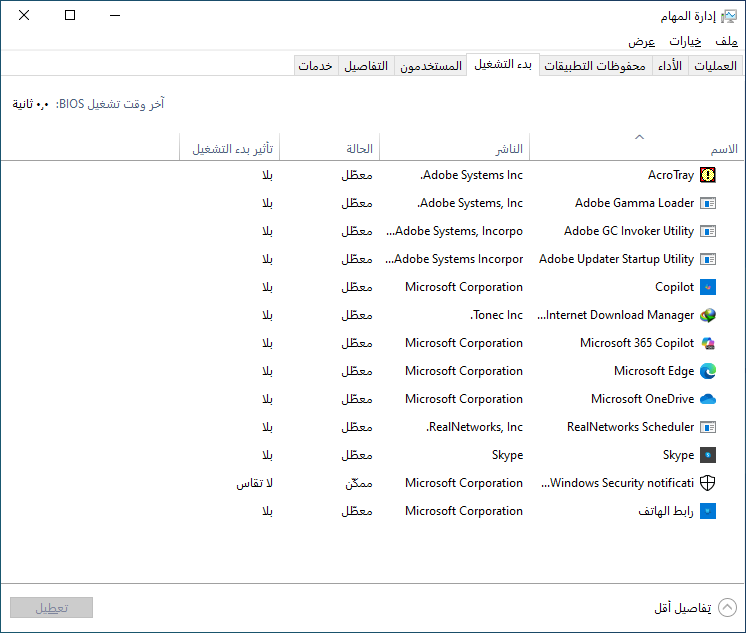Click the Microsoft OneDrive cloud icon
The height and width of the screenshot is (633, 746).
click(x=708, y=399)
